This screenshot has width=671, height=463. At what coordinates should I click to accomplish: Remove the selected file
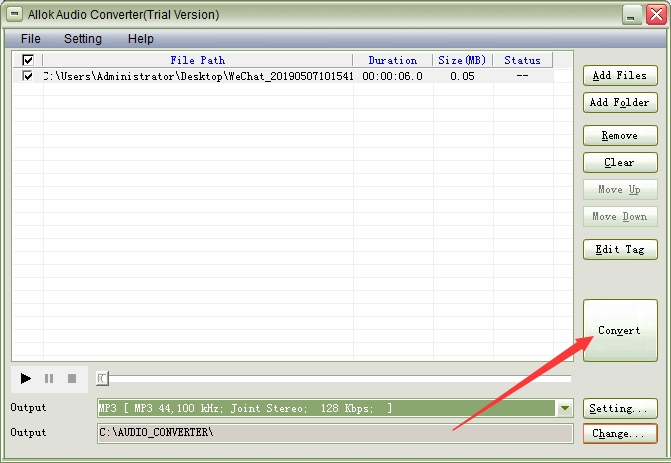click(x=620, y=136)
